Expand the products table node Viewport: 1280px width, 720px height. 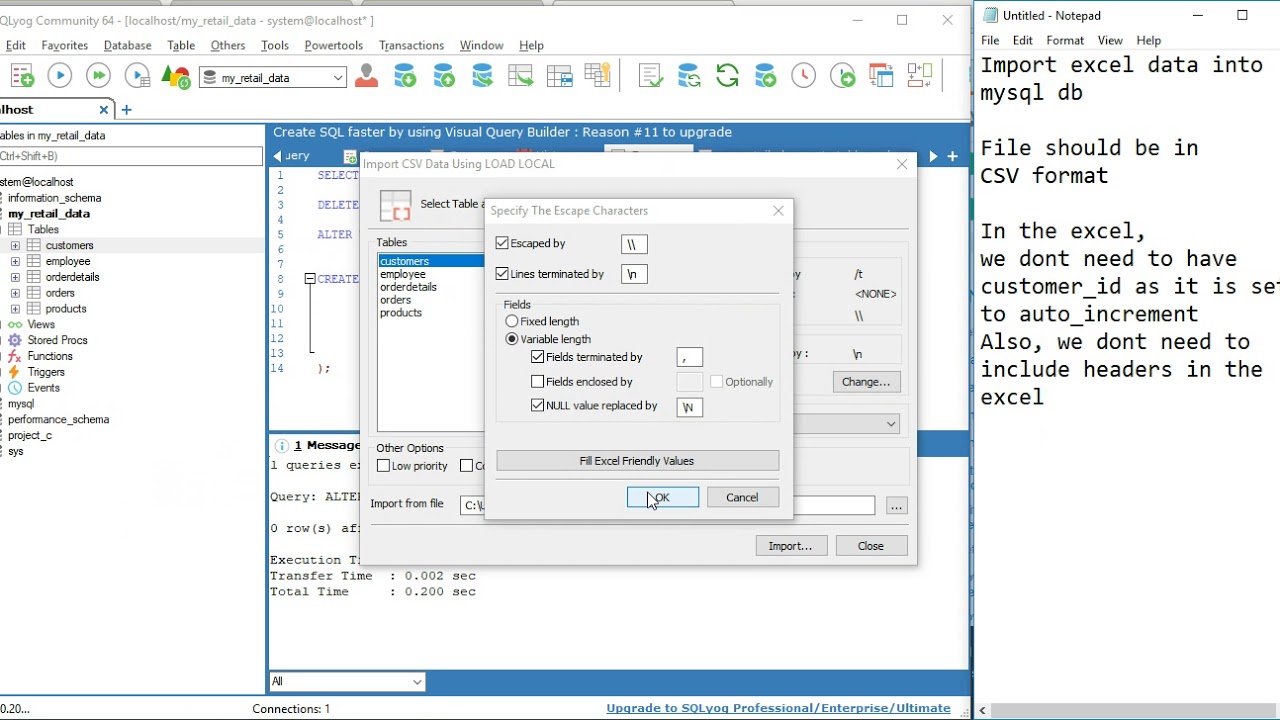15,309
